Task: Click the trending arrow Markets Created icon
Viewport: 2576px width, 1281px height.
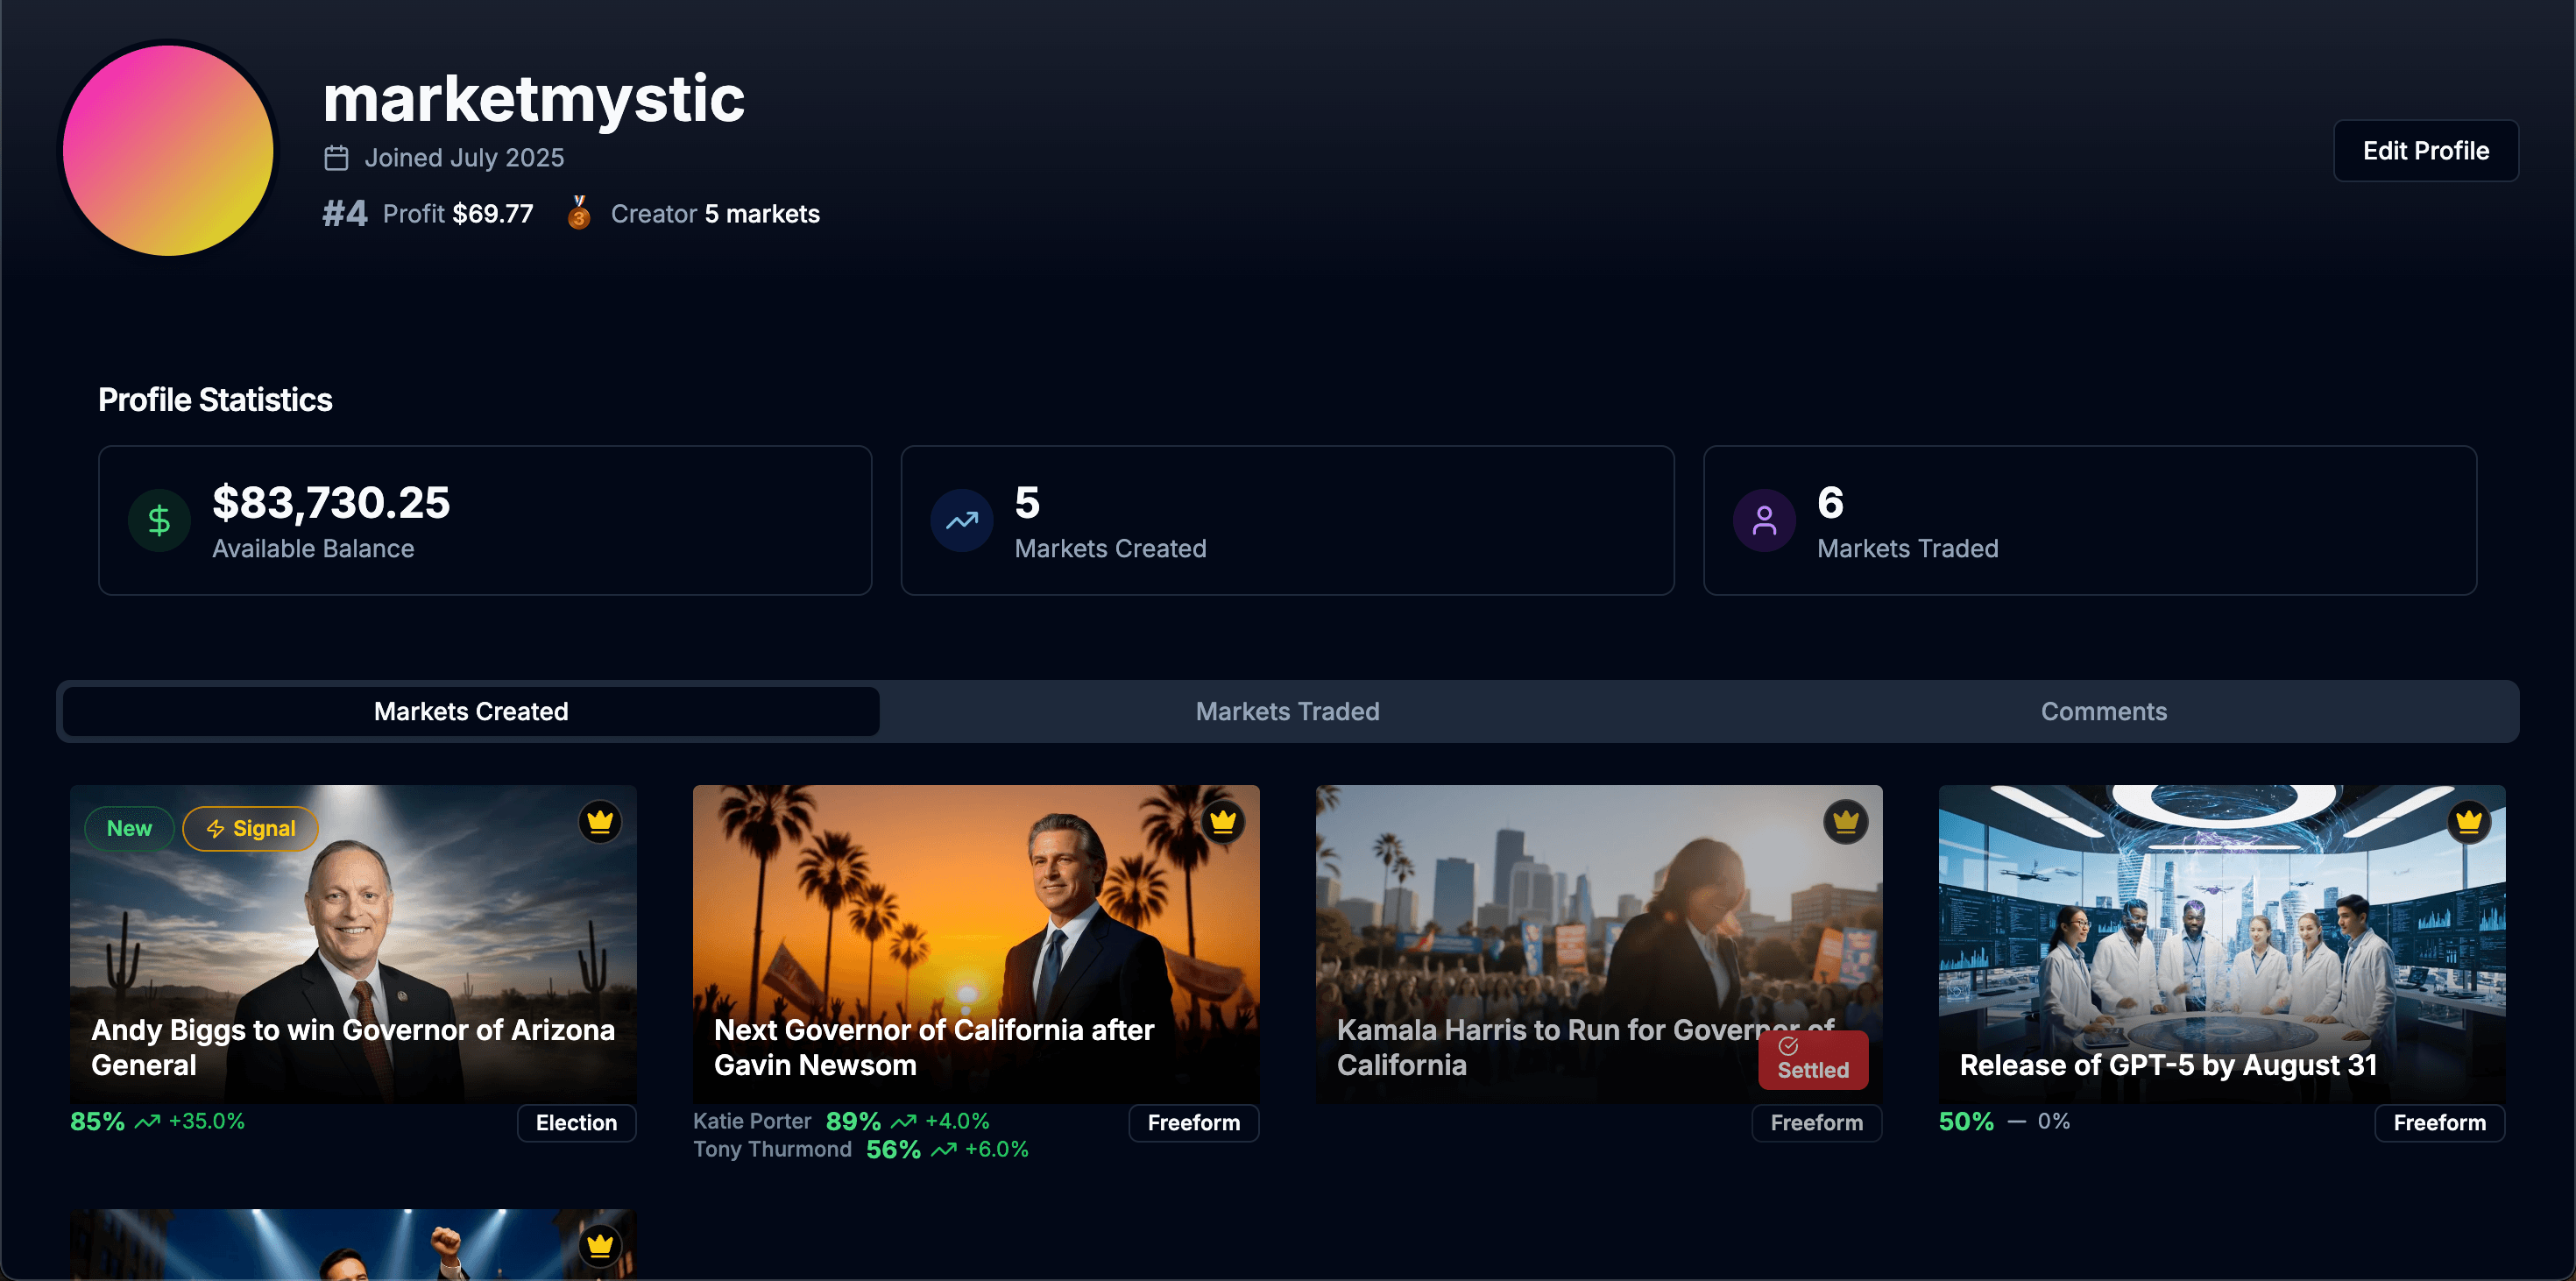Action: click(x=962, y=520)
